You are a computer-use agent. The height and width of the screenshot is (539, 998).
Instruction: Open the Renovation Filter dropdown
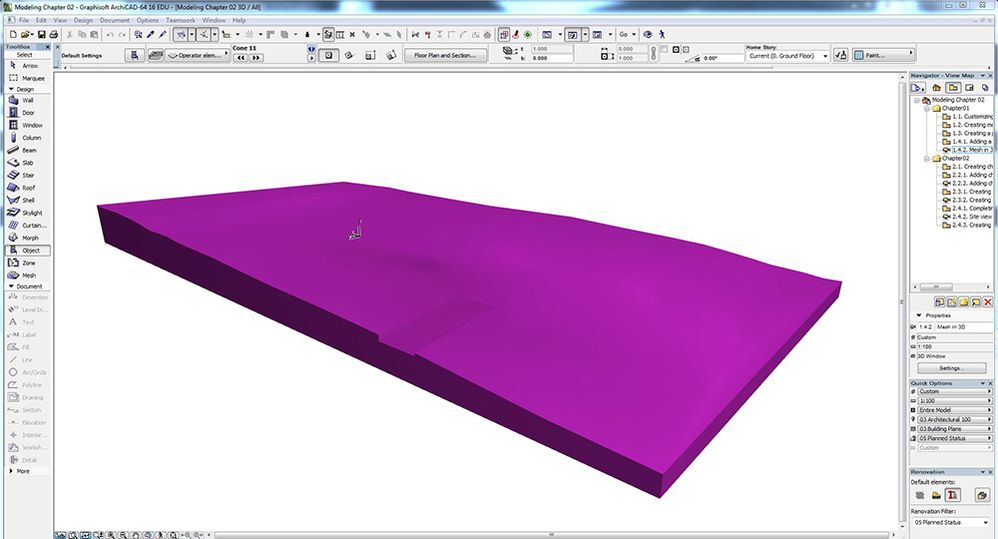pos(951,522)
